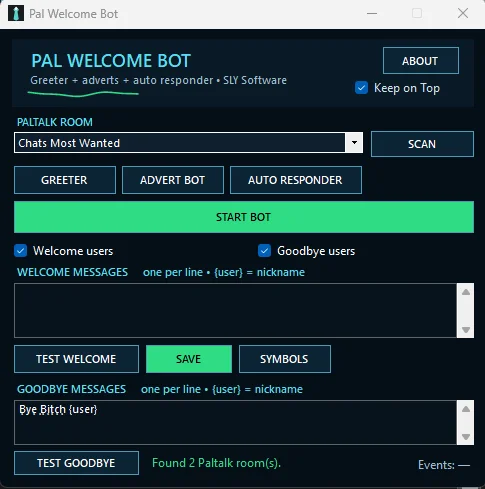Expand the Paltalk Room dropdown arrow

[354, 143]
